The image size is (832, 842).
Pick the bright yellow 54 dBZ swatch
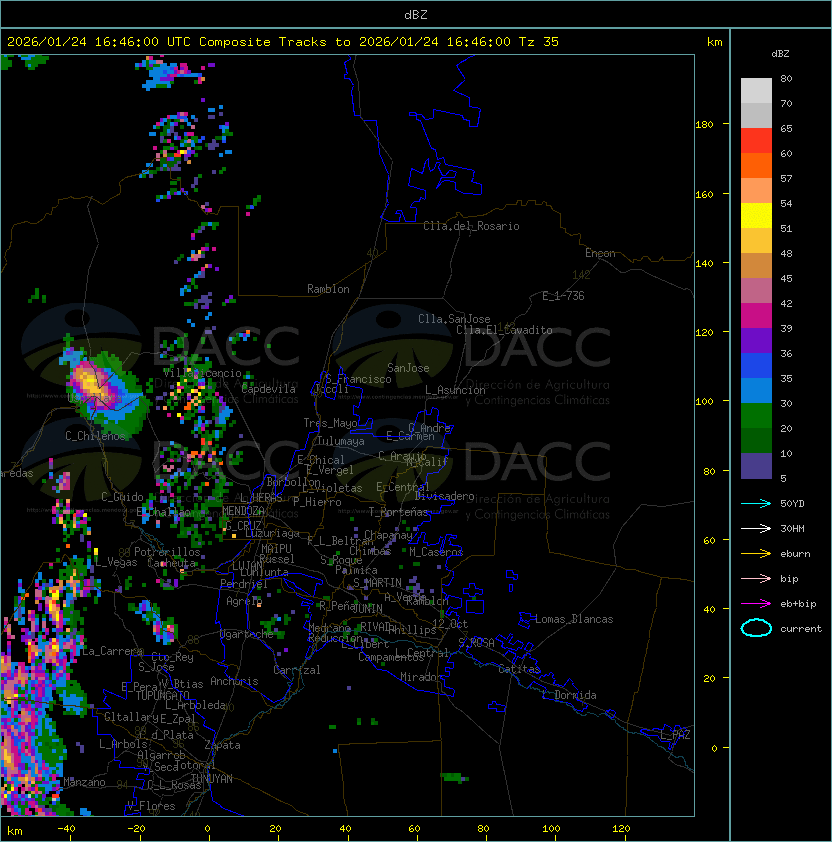[x=756, y=215]
